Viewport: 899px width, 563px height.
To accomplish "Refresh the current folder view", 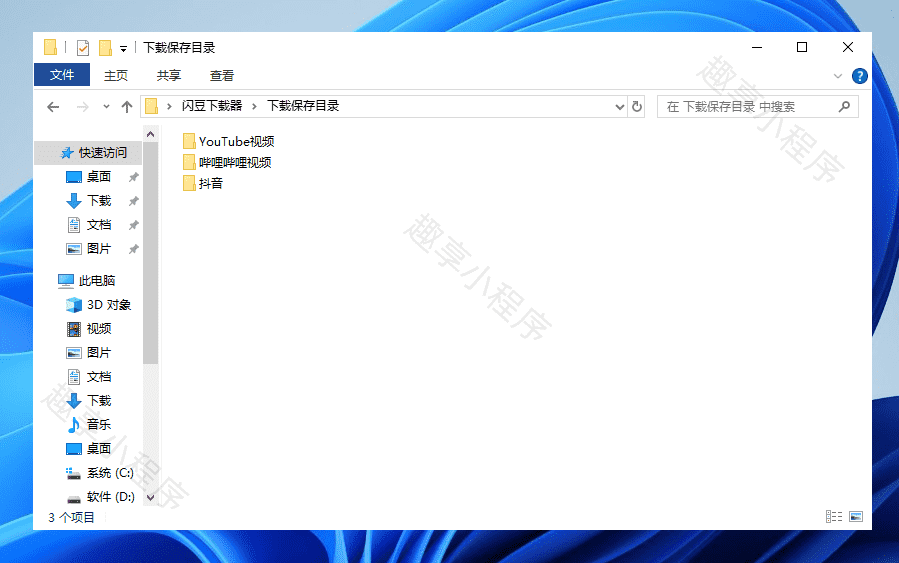I will click(x=637, y=107).
